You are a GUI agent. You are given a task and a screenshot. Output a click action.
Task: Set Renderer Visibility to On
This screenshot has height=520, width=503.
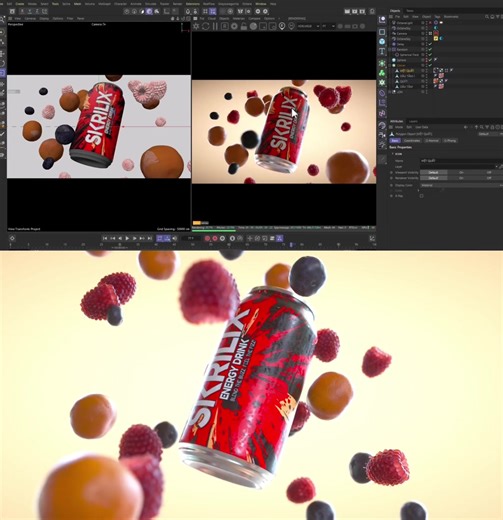[x=461, y=178]
